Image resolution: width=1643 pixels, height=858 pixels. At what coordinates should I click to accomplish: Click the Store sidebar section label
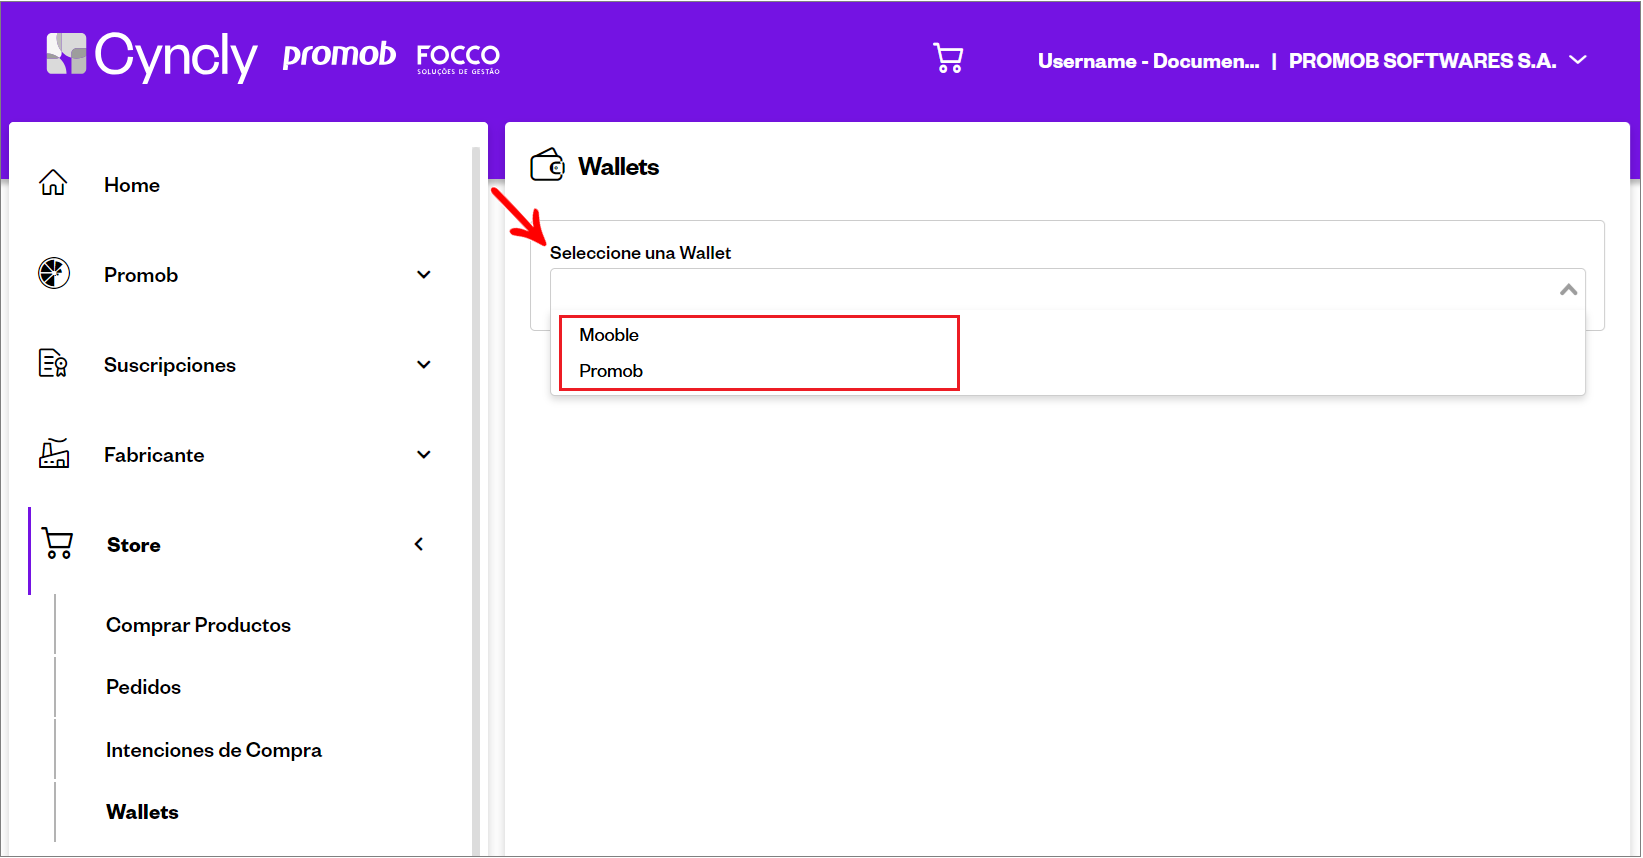click(134, 545)
